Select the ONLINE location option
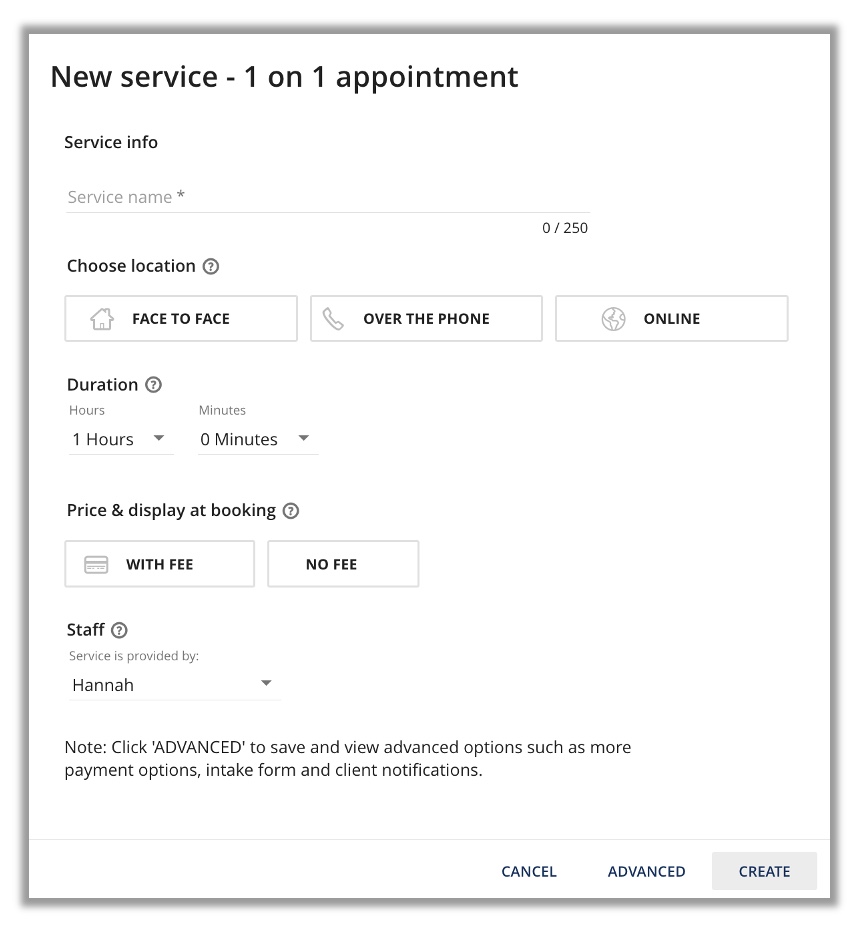This screenshot has height=936, width=862. point(671,318)
